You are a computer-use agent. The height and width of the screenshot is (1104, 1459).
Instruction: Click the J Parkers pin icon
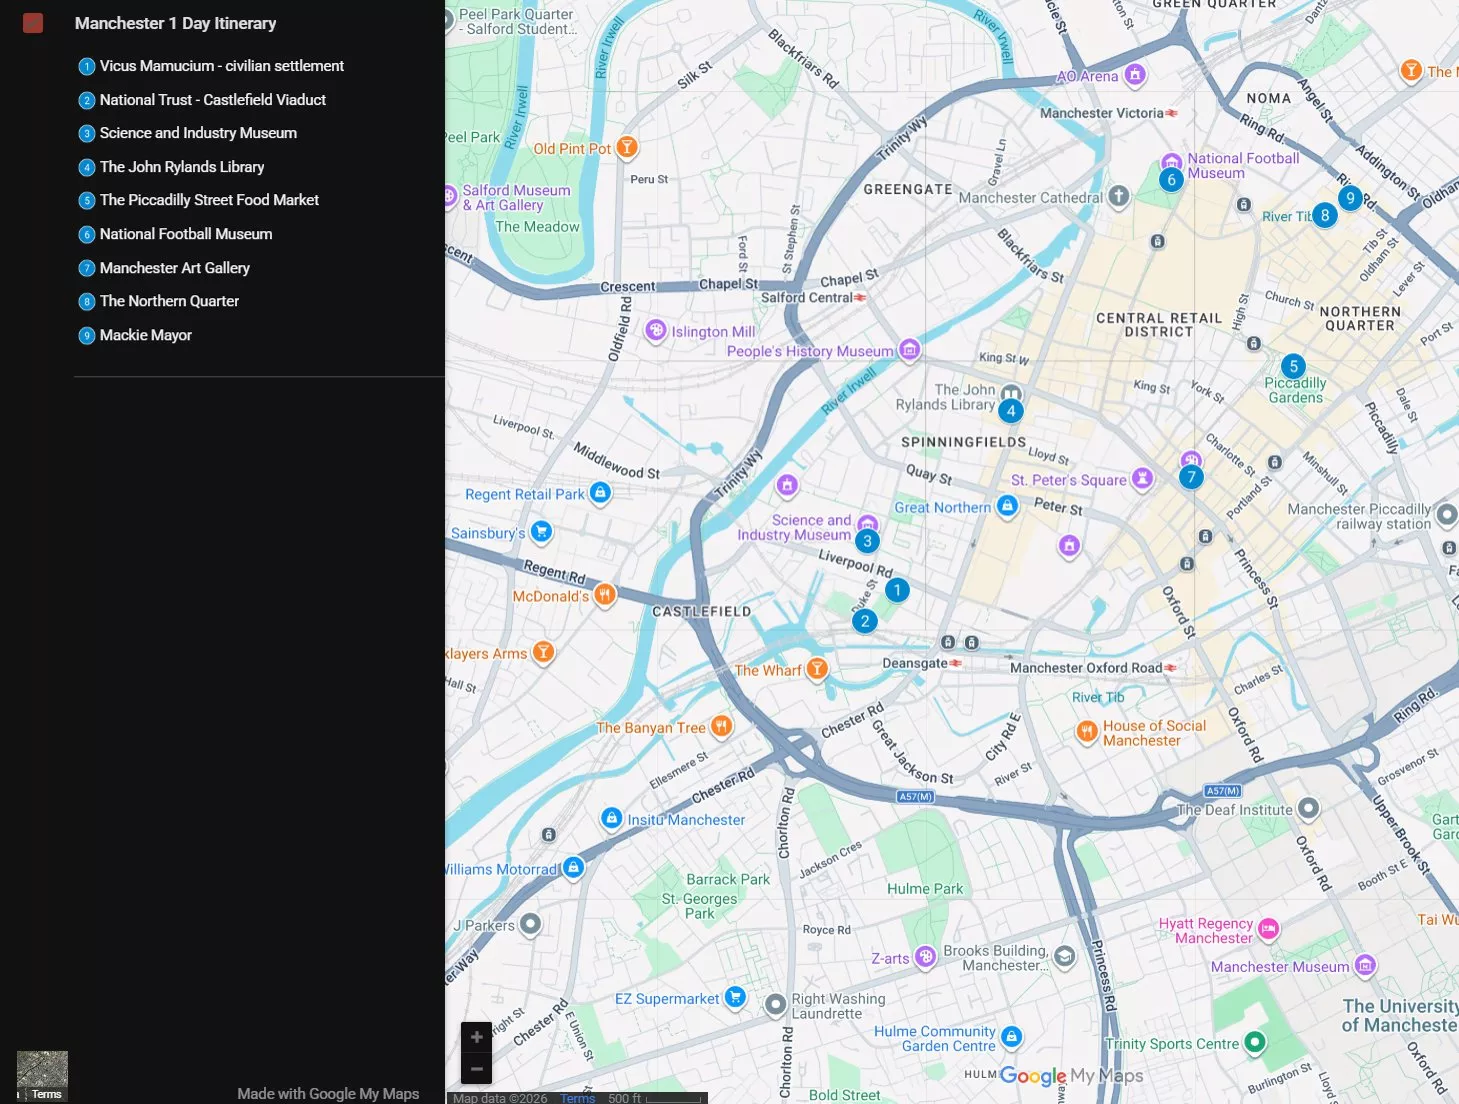point(530,924)
